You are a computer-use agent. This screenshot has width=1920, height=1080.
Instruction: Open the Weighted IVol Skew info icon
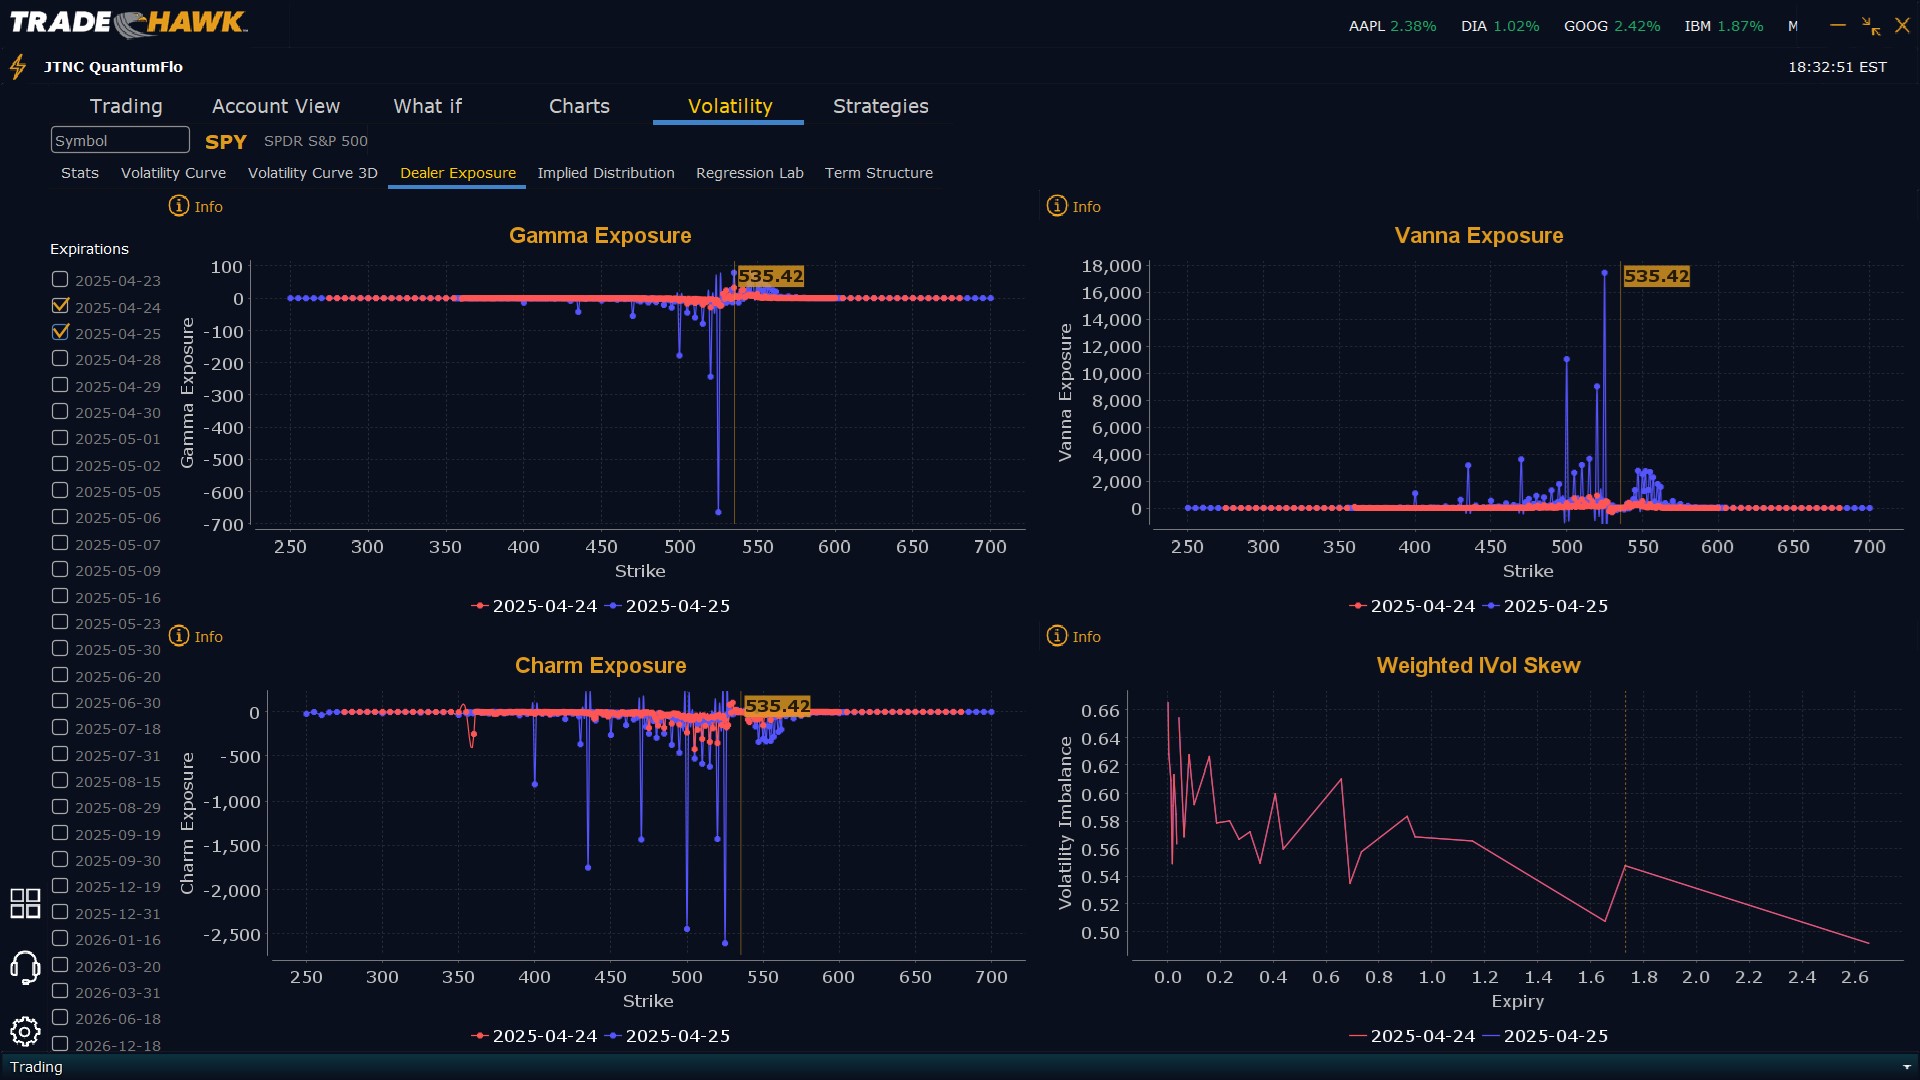coord(1057,636)
